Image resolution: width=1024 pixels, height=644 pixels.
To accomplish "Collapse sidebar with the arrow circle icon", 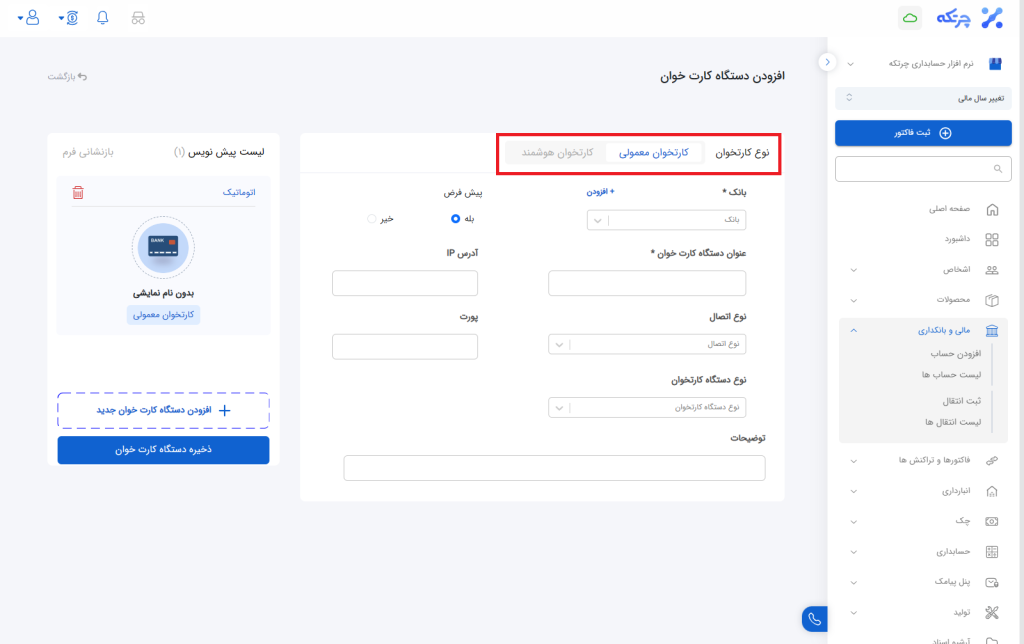I will click(827, 62).
